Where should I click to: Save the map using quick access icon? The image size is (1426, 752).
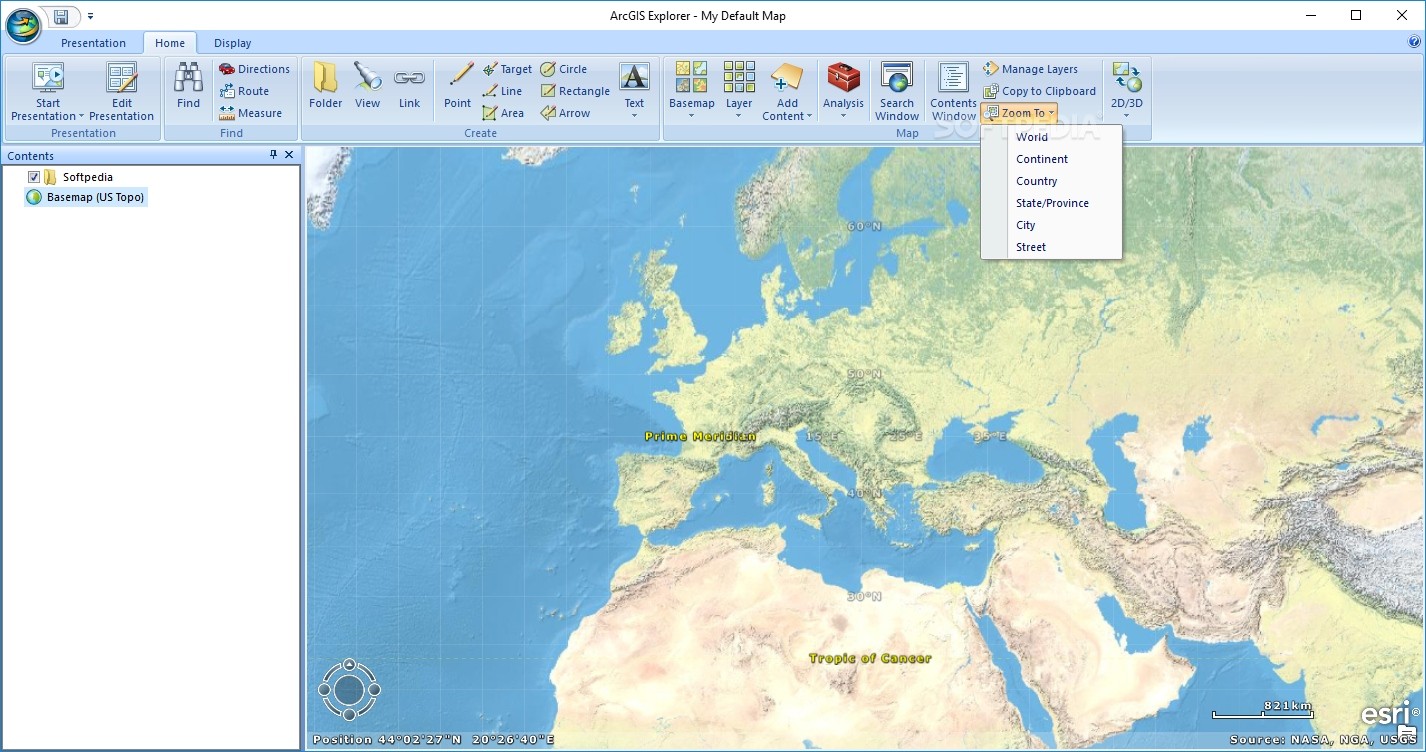pos(62,16)
